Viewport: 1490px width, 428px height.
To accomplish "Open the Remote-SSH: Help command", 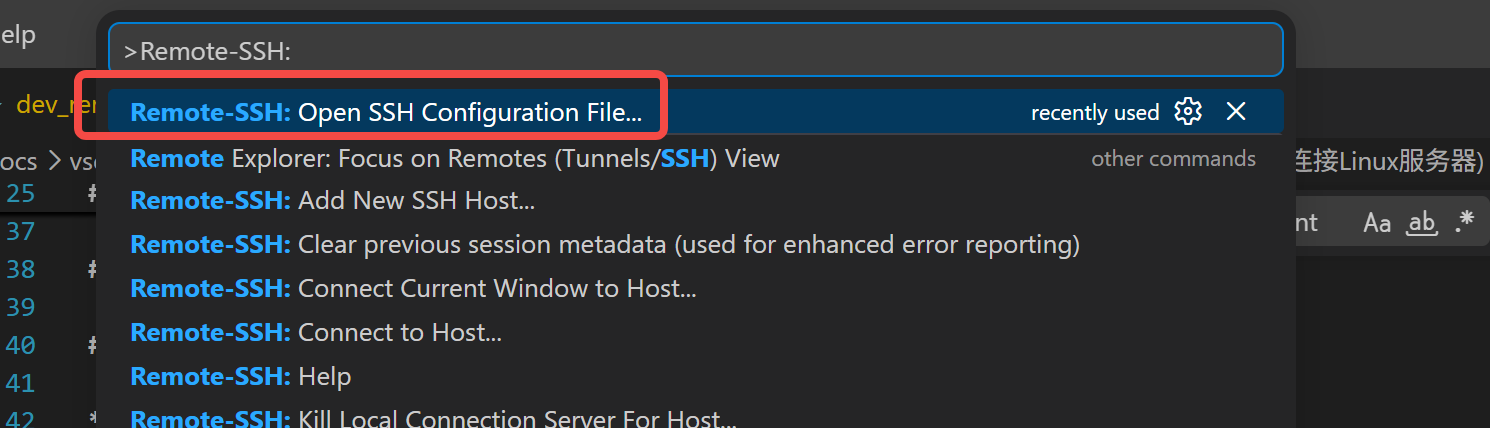I will point(695,376).
